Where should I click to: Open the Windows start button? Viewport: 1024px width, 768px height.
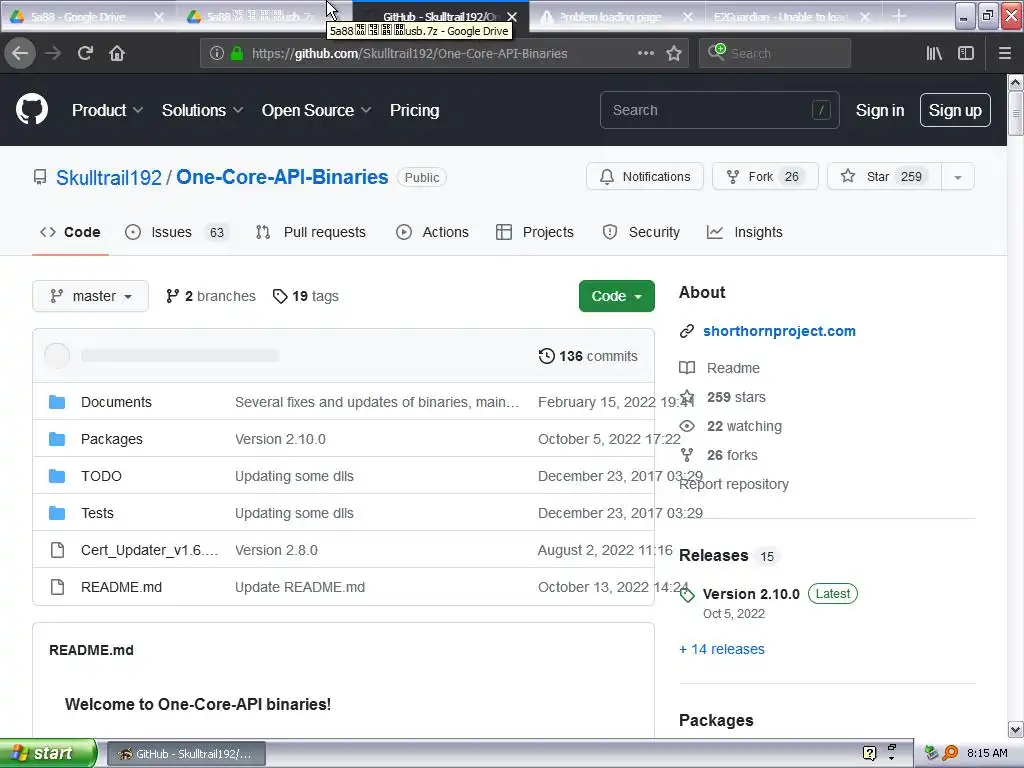(x=48, y=753)
